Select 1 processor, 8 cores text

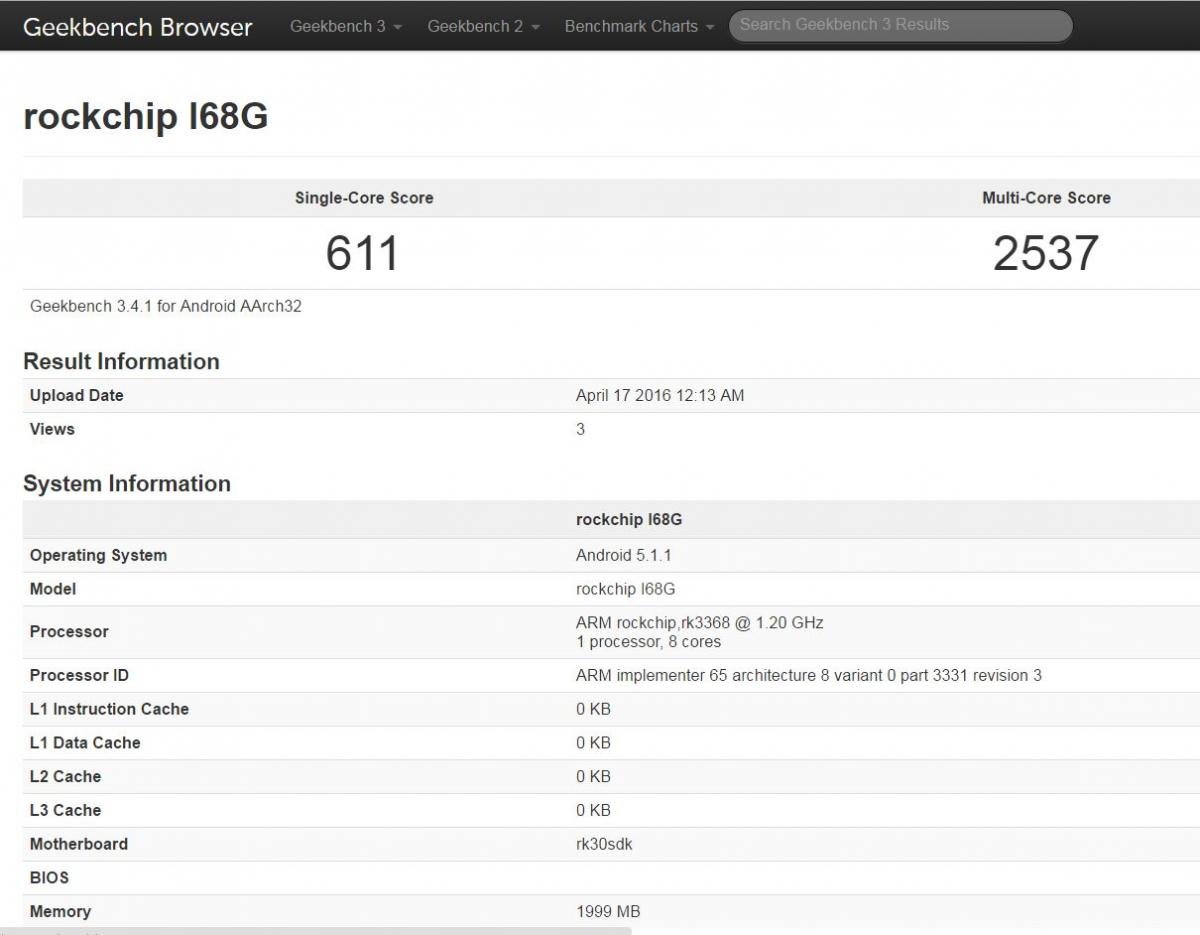tap(648, 641)
